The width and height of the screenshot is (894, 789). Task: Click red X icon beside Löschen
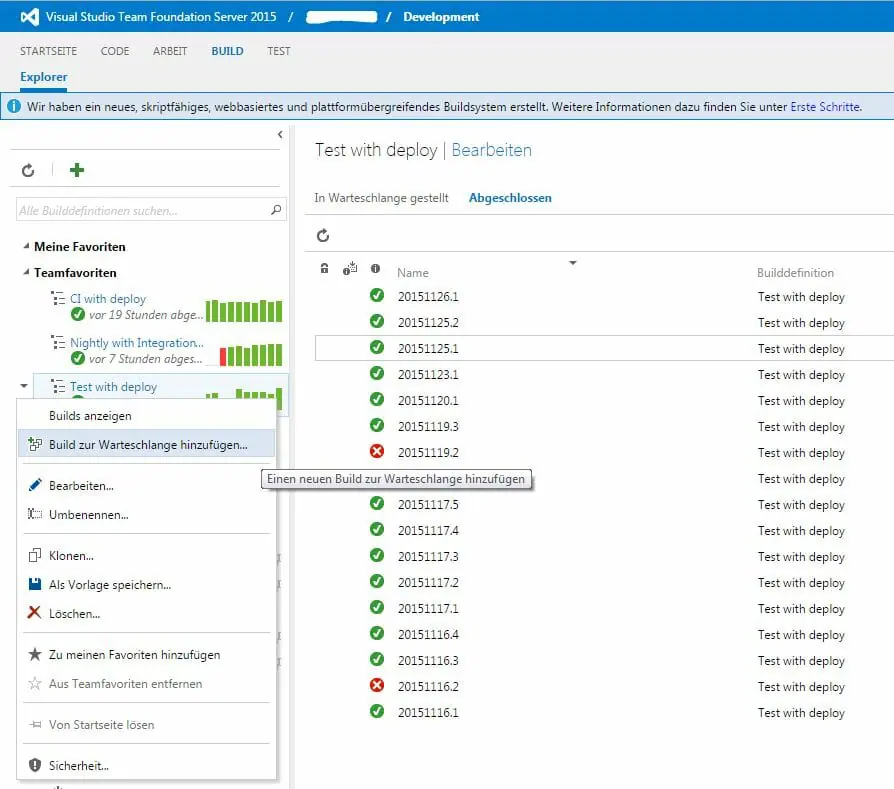[34, 613]
